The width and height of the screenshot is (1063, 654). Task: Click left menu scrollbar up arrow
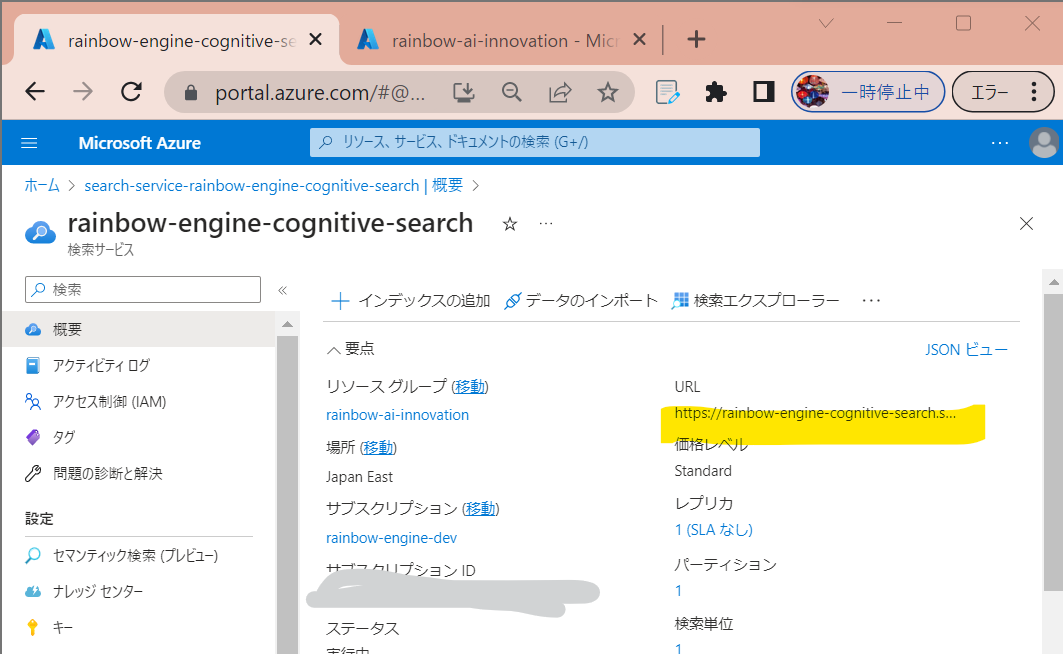tap(287, 325)
